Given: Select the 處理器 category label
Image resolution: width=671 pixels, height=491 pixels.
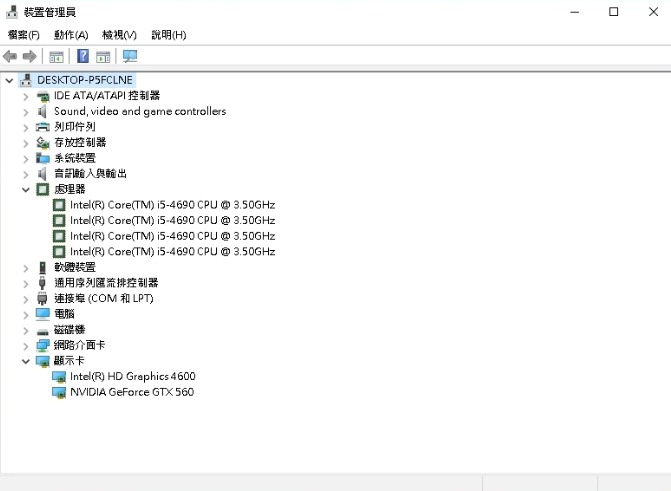Looking at the screenshot, I should pyautogui.click(x=70, y=189).
